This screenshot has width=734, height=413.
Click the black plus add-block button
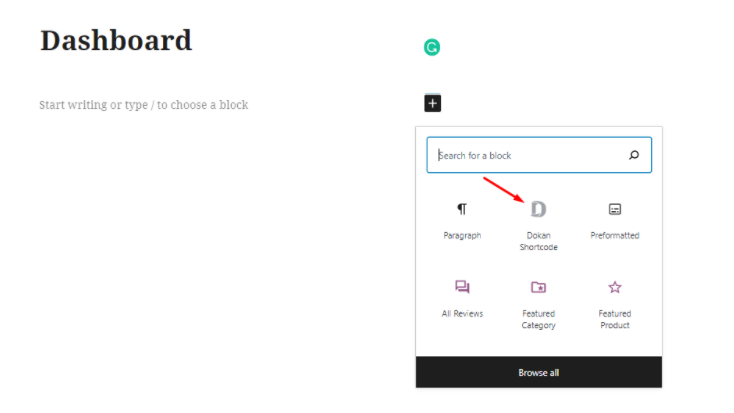coord(433,103)
